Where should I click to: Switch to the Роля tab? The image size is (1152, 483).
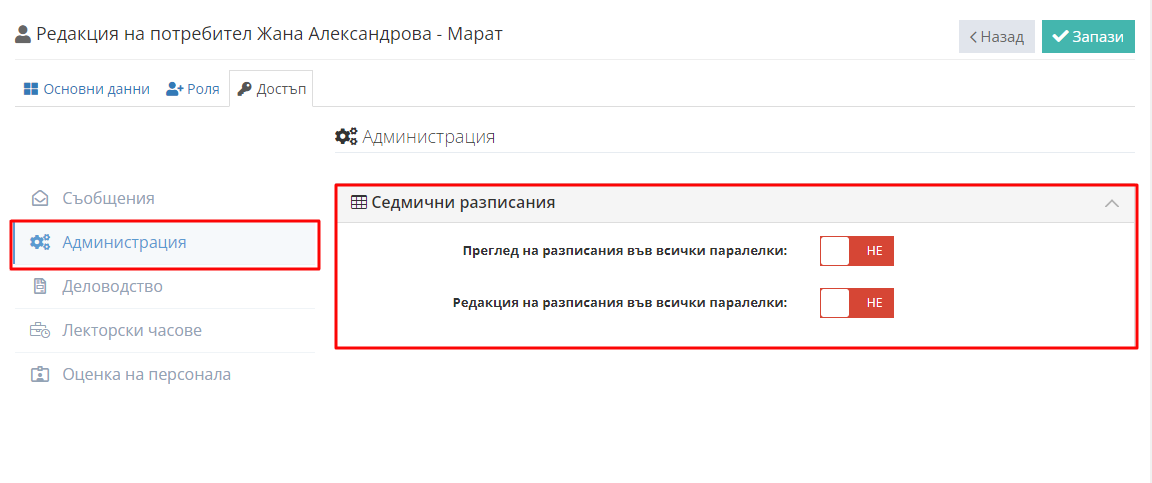point(192,90)
